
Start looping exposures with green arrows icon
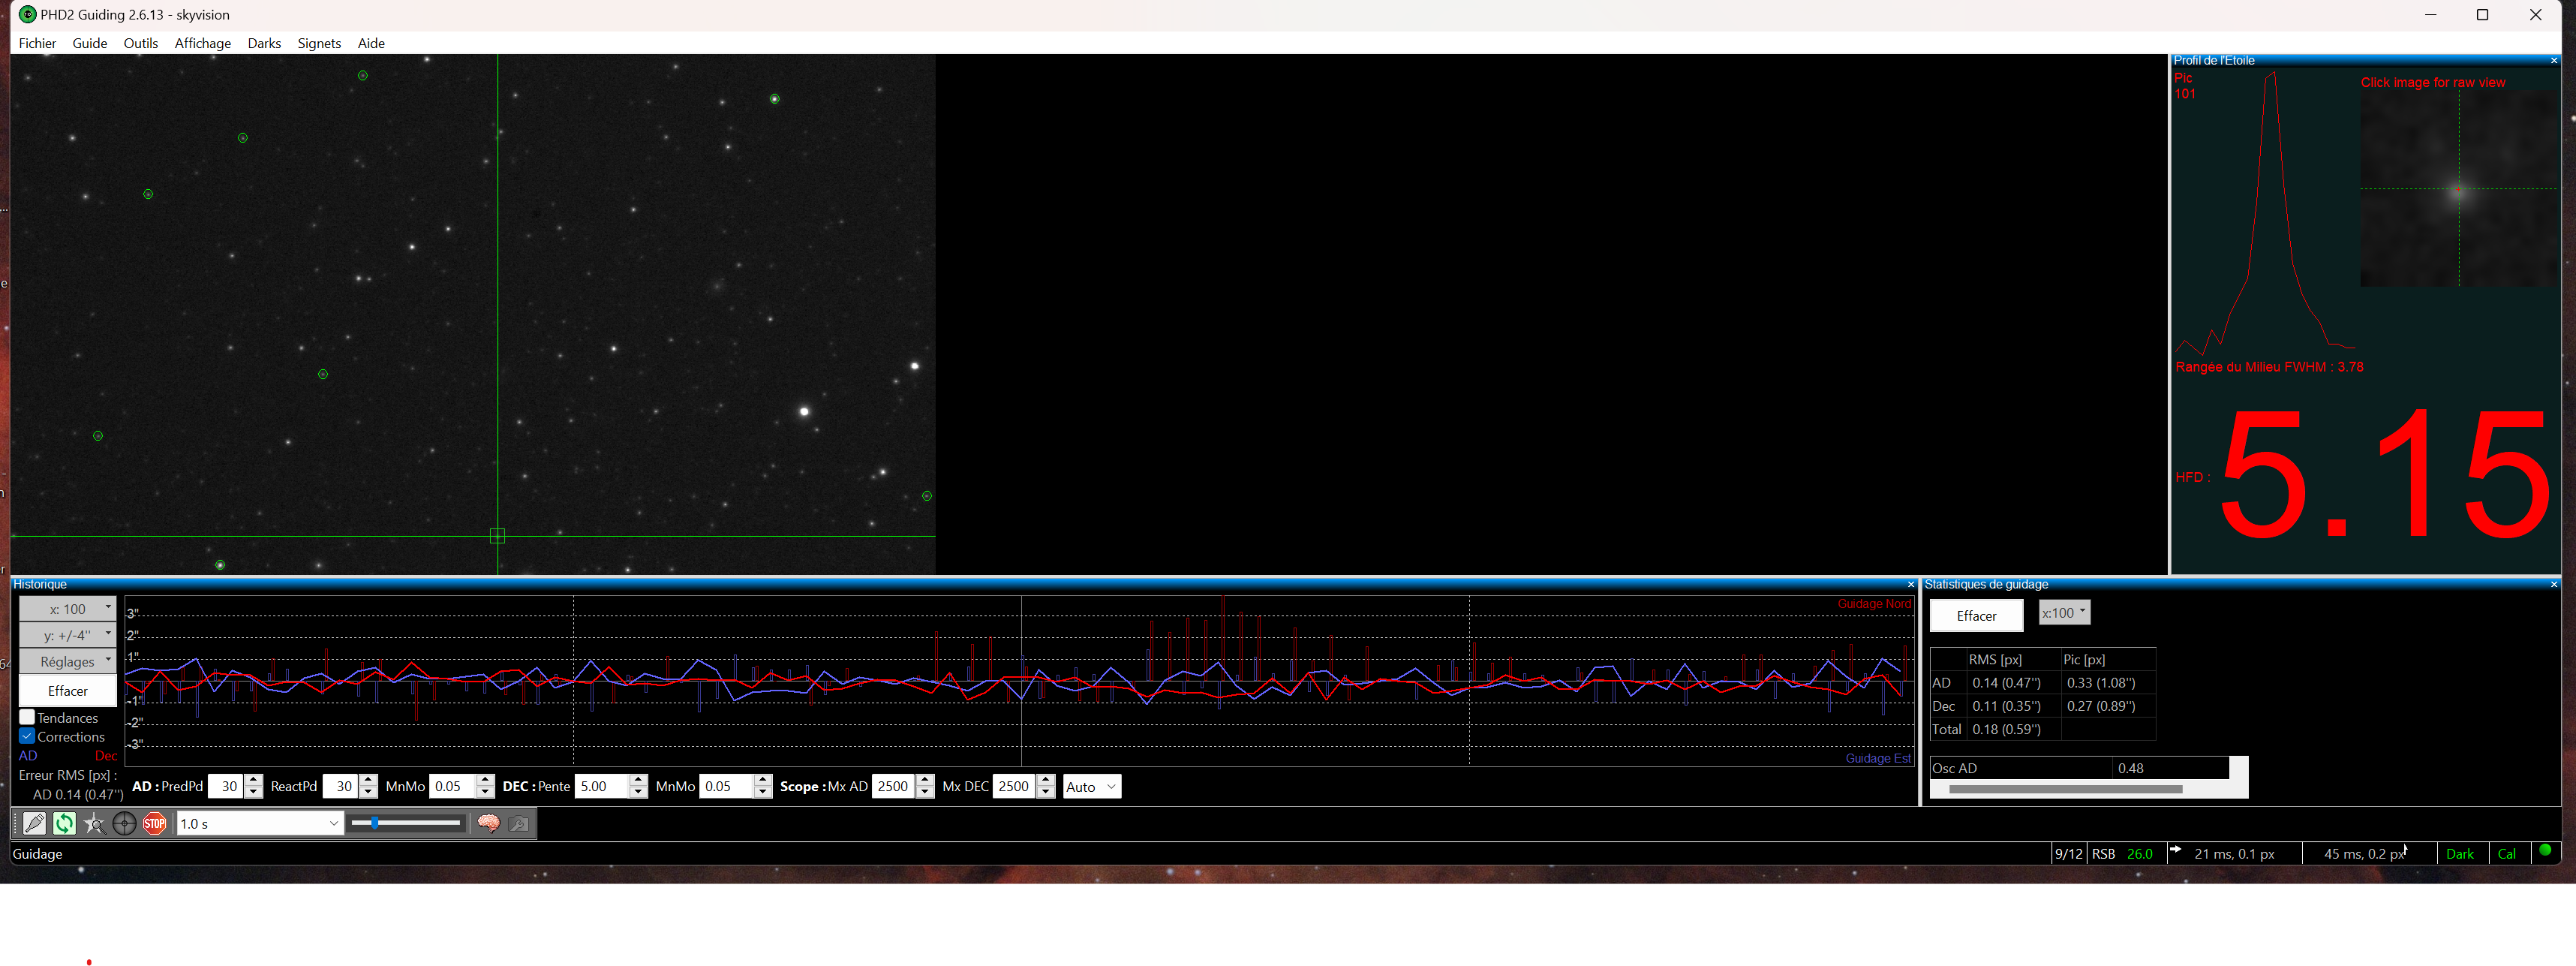[64, 823]
